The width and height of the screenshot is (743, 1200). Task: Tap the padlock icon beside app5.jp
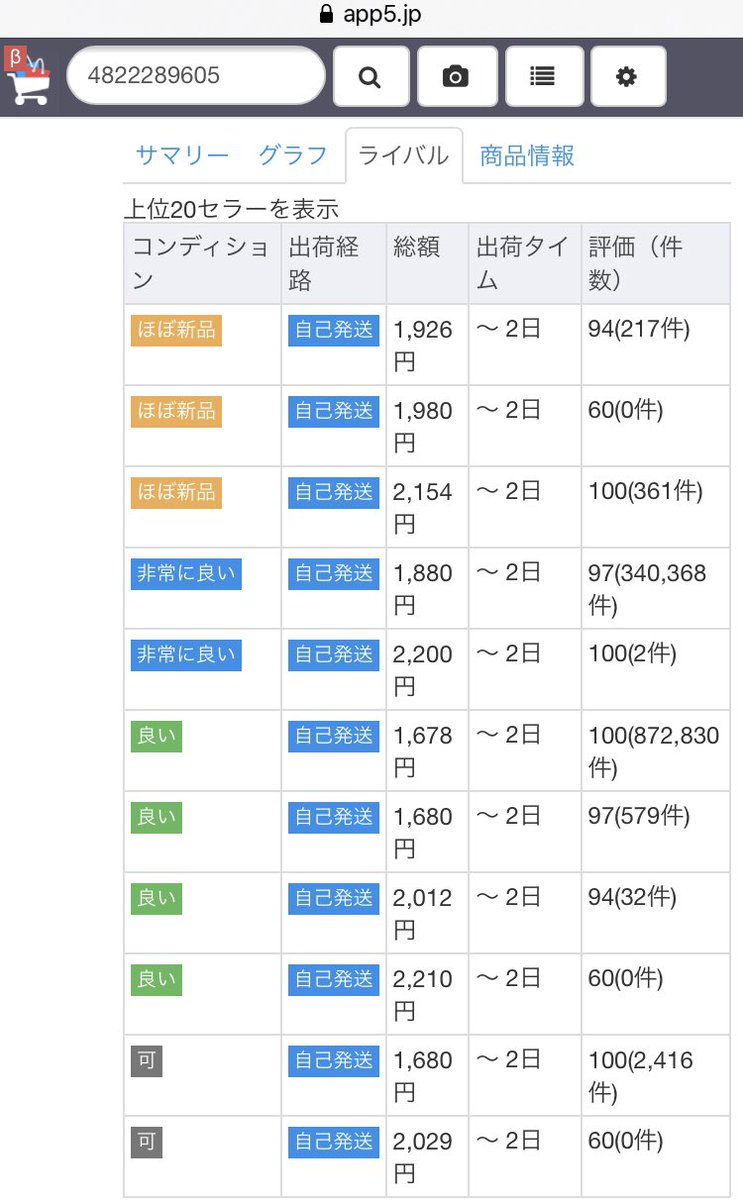click(x=324, y=15)
